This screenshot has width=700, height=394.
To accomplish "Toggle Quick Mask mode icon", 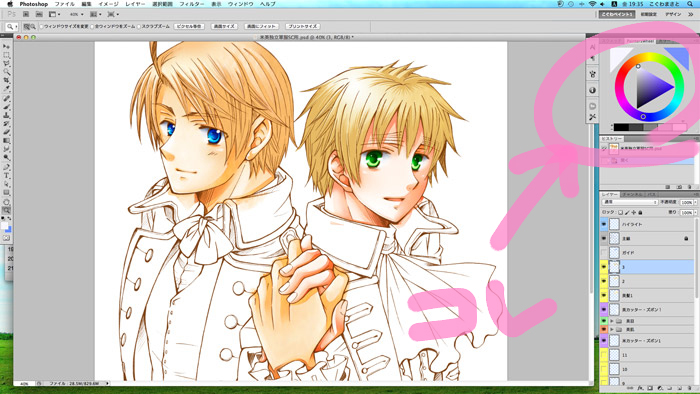I will point(6,238).
